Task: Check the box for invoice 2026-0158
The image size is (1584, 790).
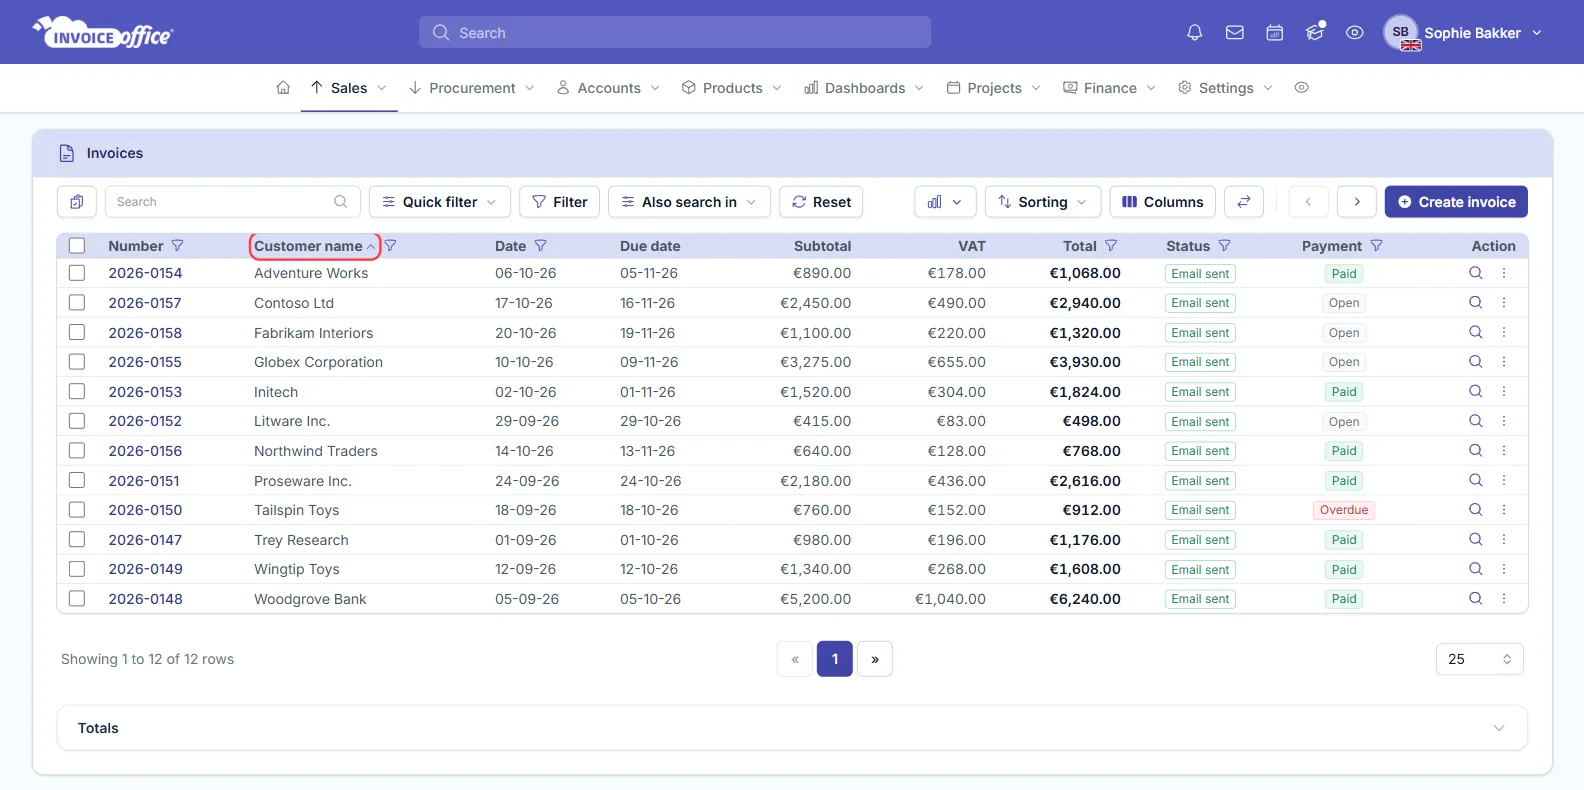Action: tap(77, 333)
